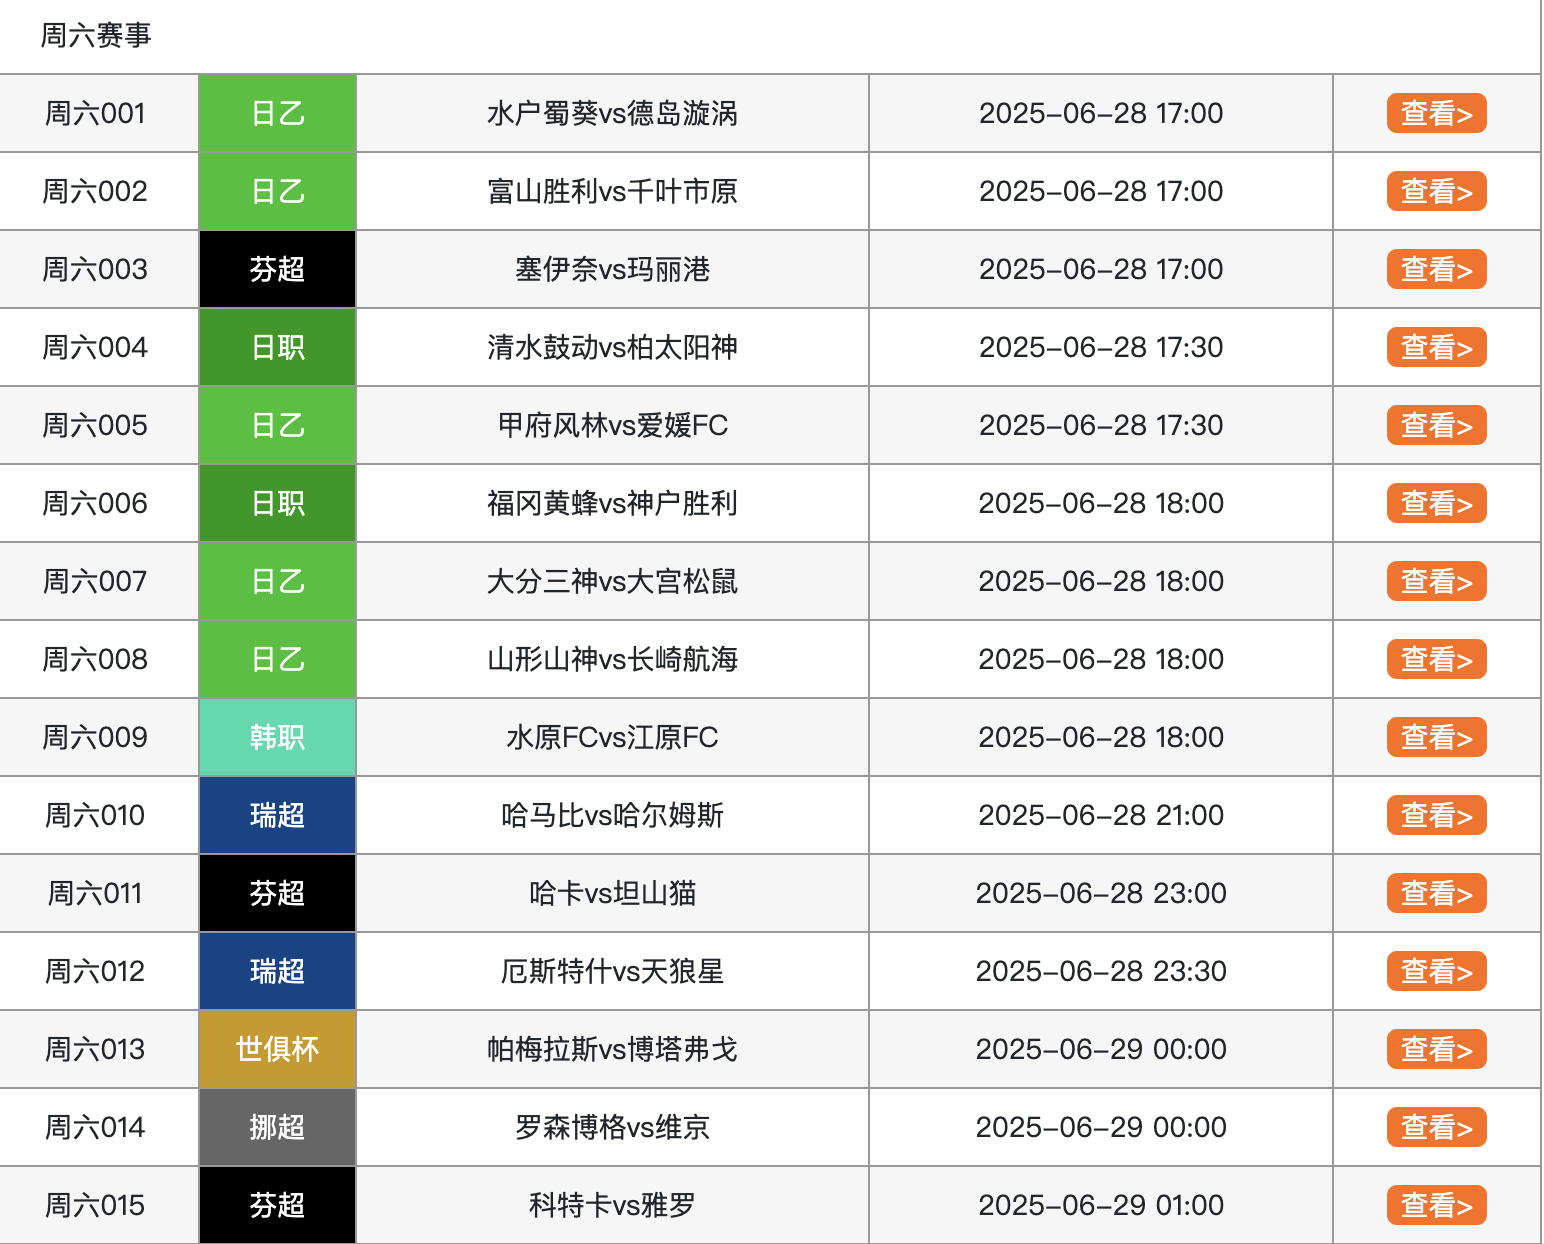Viewport: 1544px width, 1244px height.
Task: Select 日乙 tag in 周六007 row
Action: (277, 581)
